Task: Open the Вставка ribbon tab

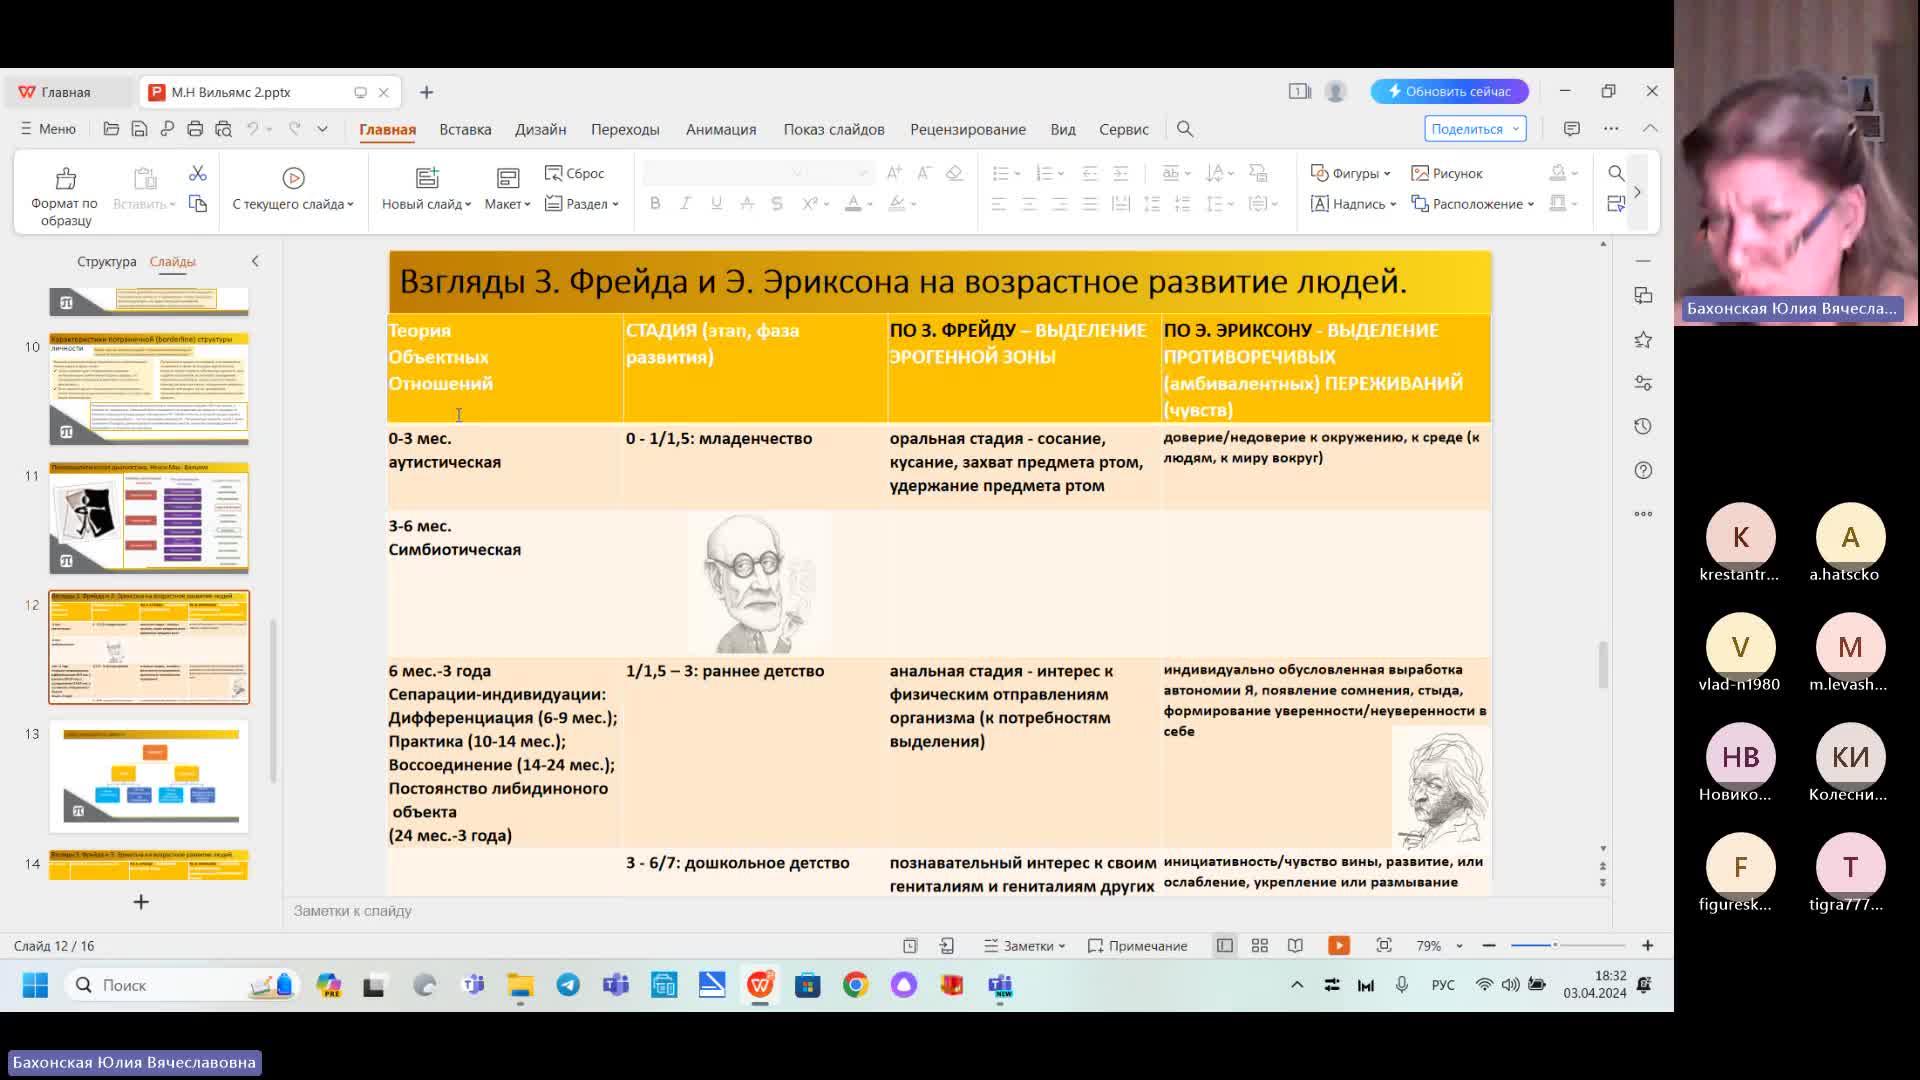Action: tap(465, 129)
